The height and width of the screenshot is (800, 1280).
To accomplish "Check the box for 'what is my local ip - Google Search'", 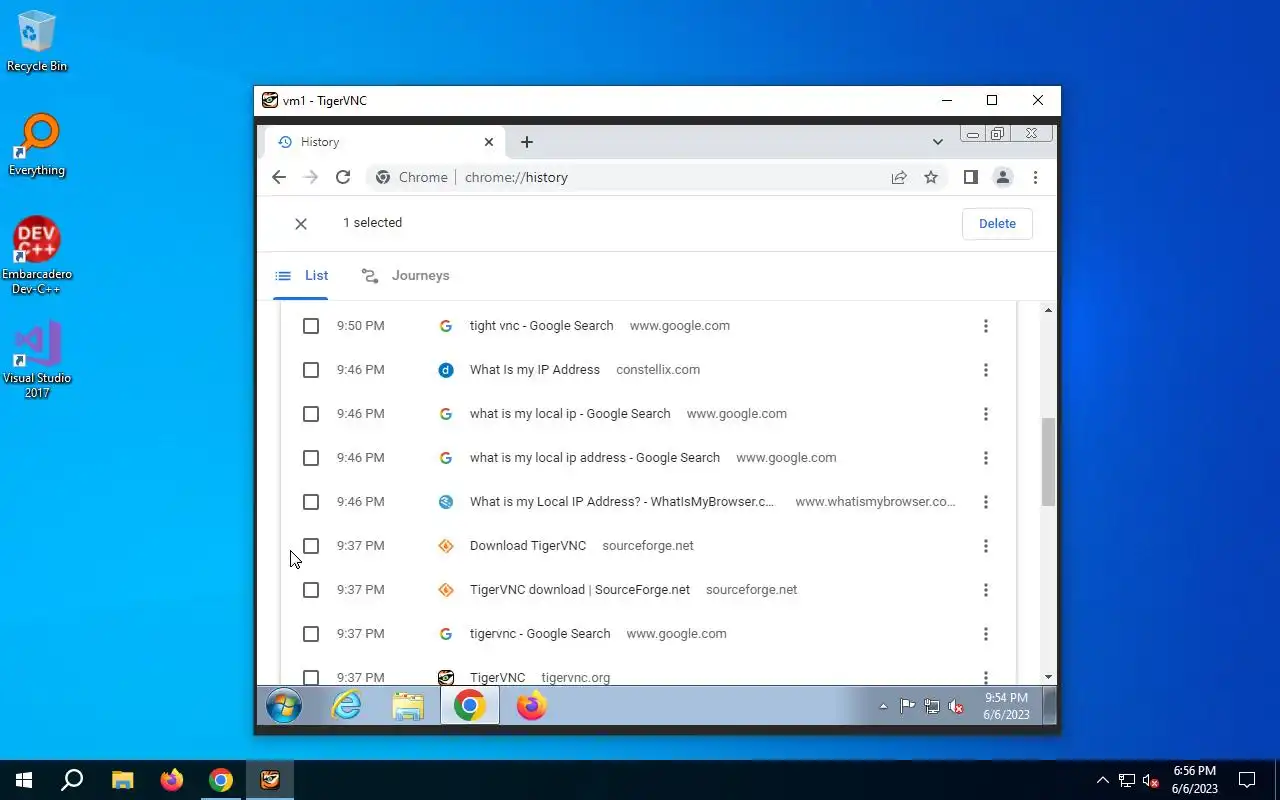I will 311,414.
